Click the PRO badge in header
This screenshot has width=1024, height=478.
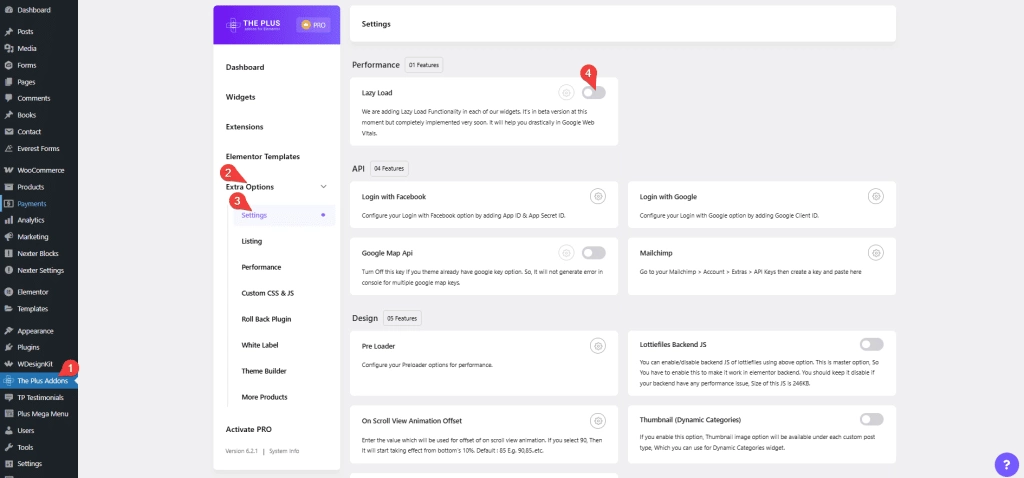click(313, 25)
